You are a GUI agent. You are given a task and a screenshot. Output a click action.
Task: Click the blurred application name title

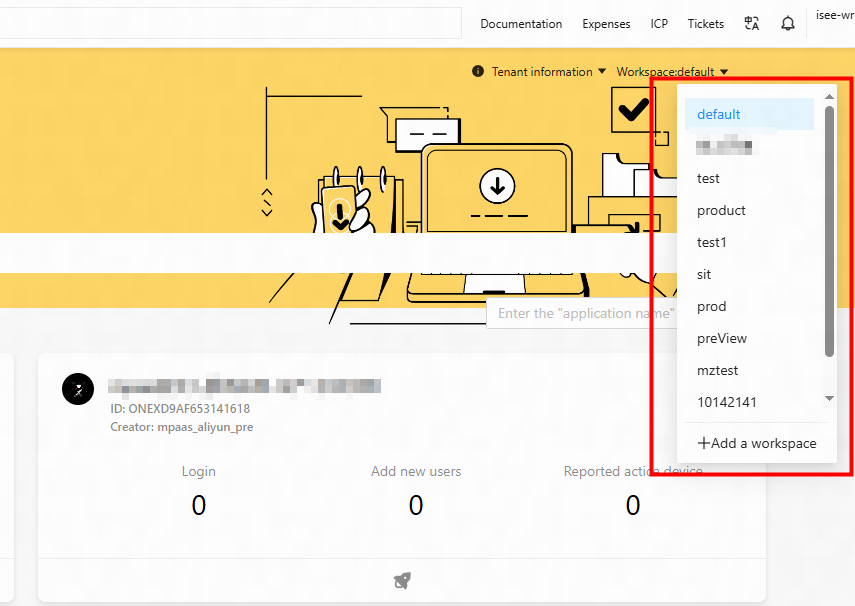click(x=244, y=386)
